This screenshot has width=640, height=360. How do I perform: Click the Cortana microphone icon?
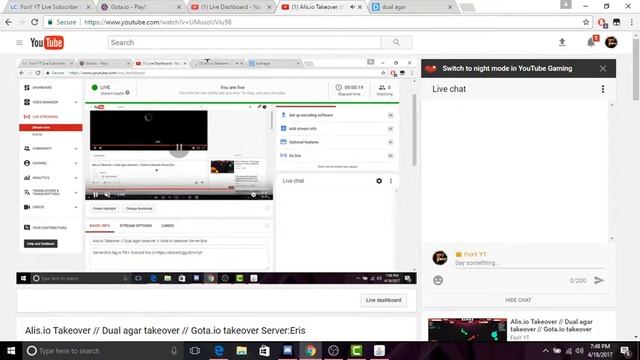[x=174, y=351]
